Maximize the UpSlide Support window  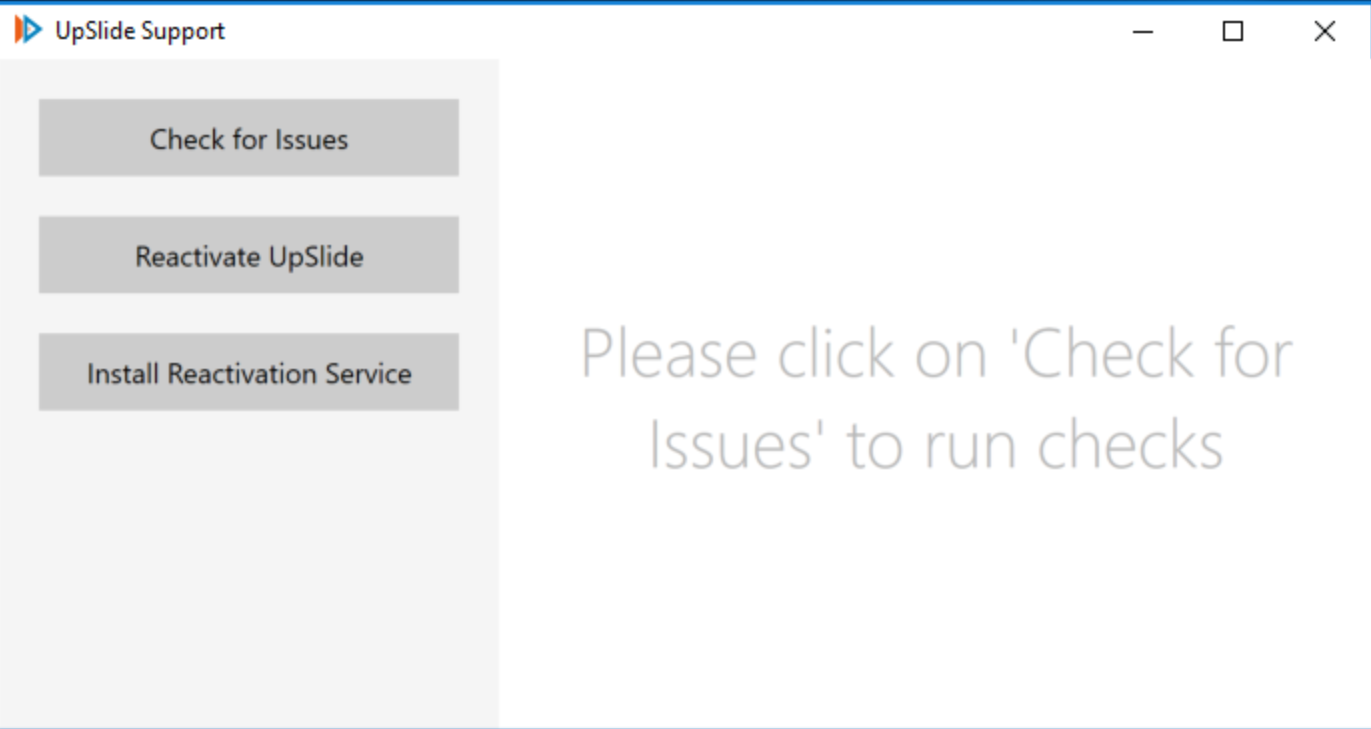(1233, 31)
